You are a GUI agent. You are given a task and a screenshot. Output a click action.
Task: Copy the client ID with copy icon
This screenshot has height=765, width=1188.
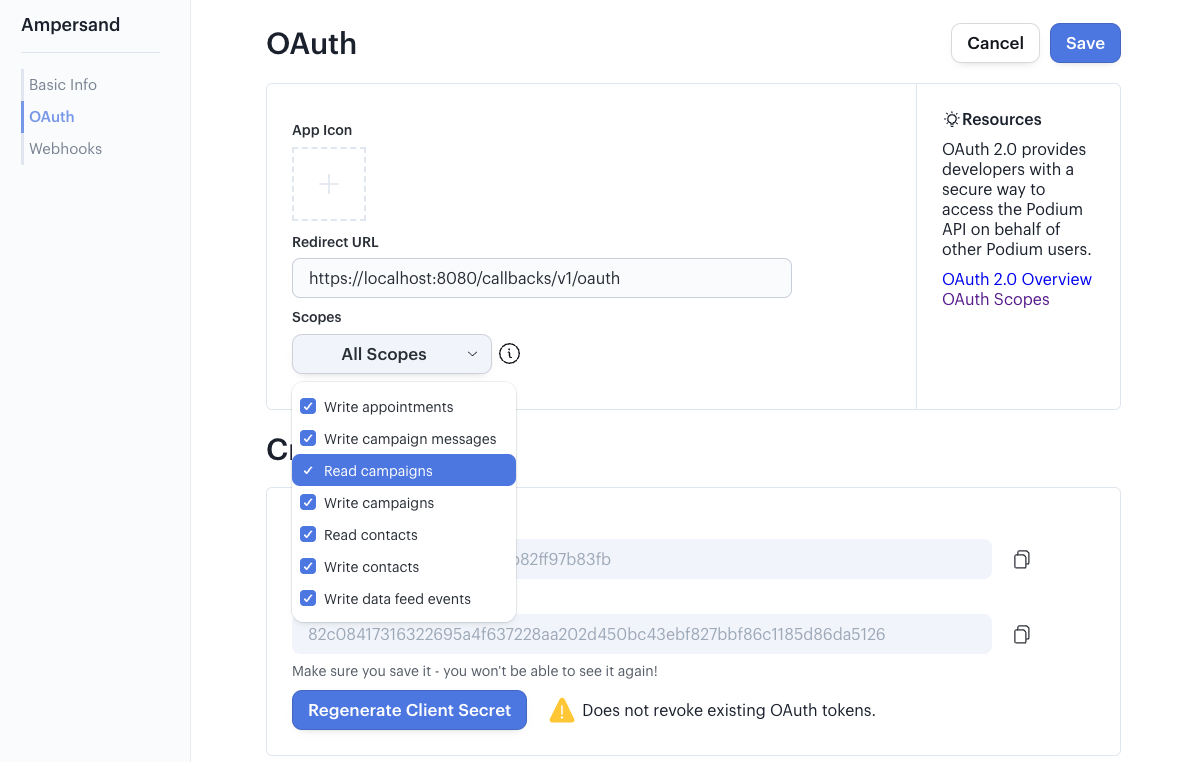1021,560
